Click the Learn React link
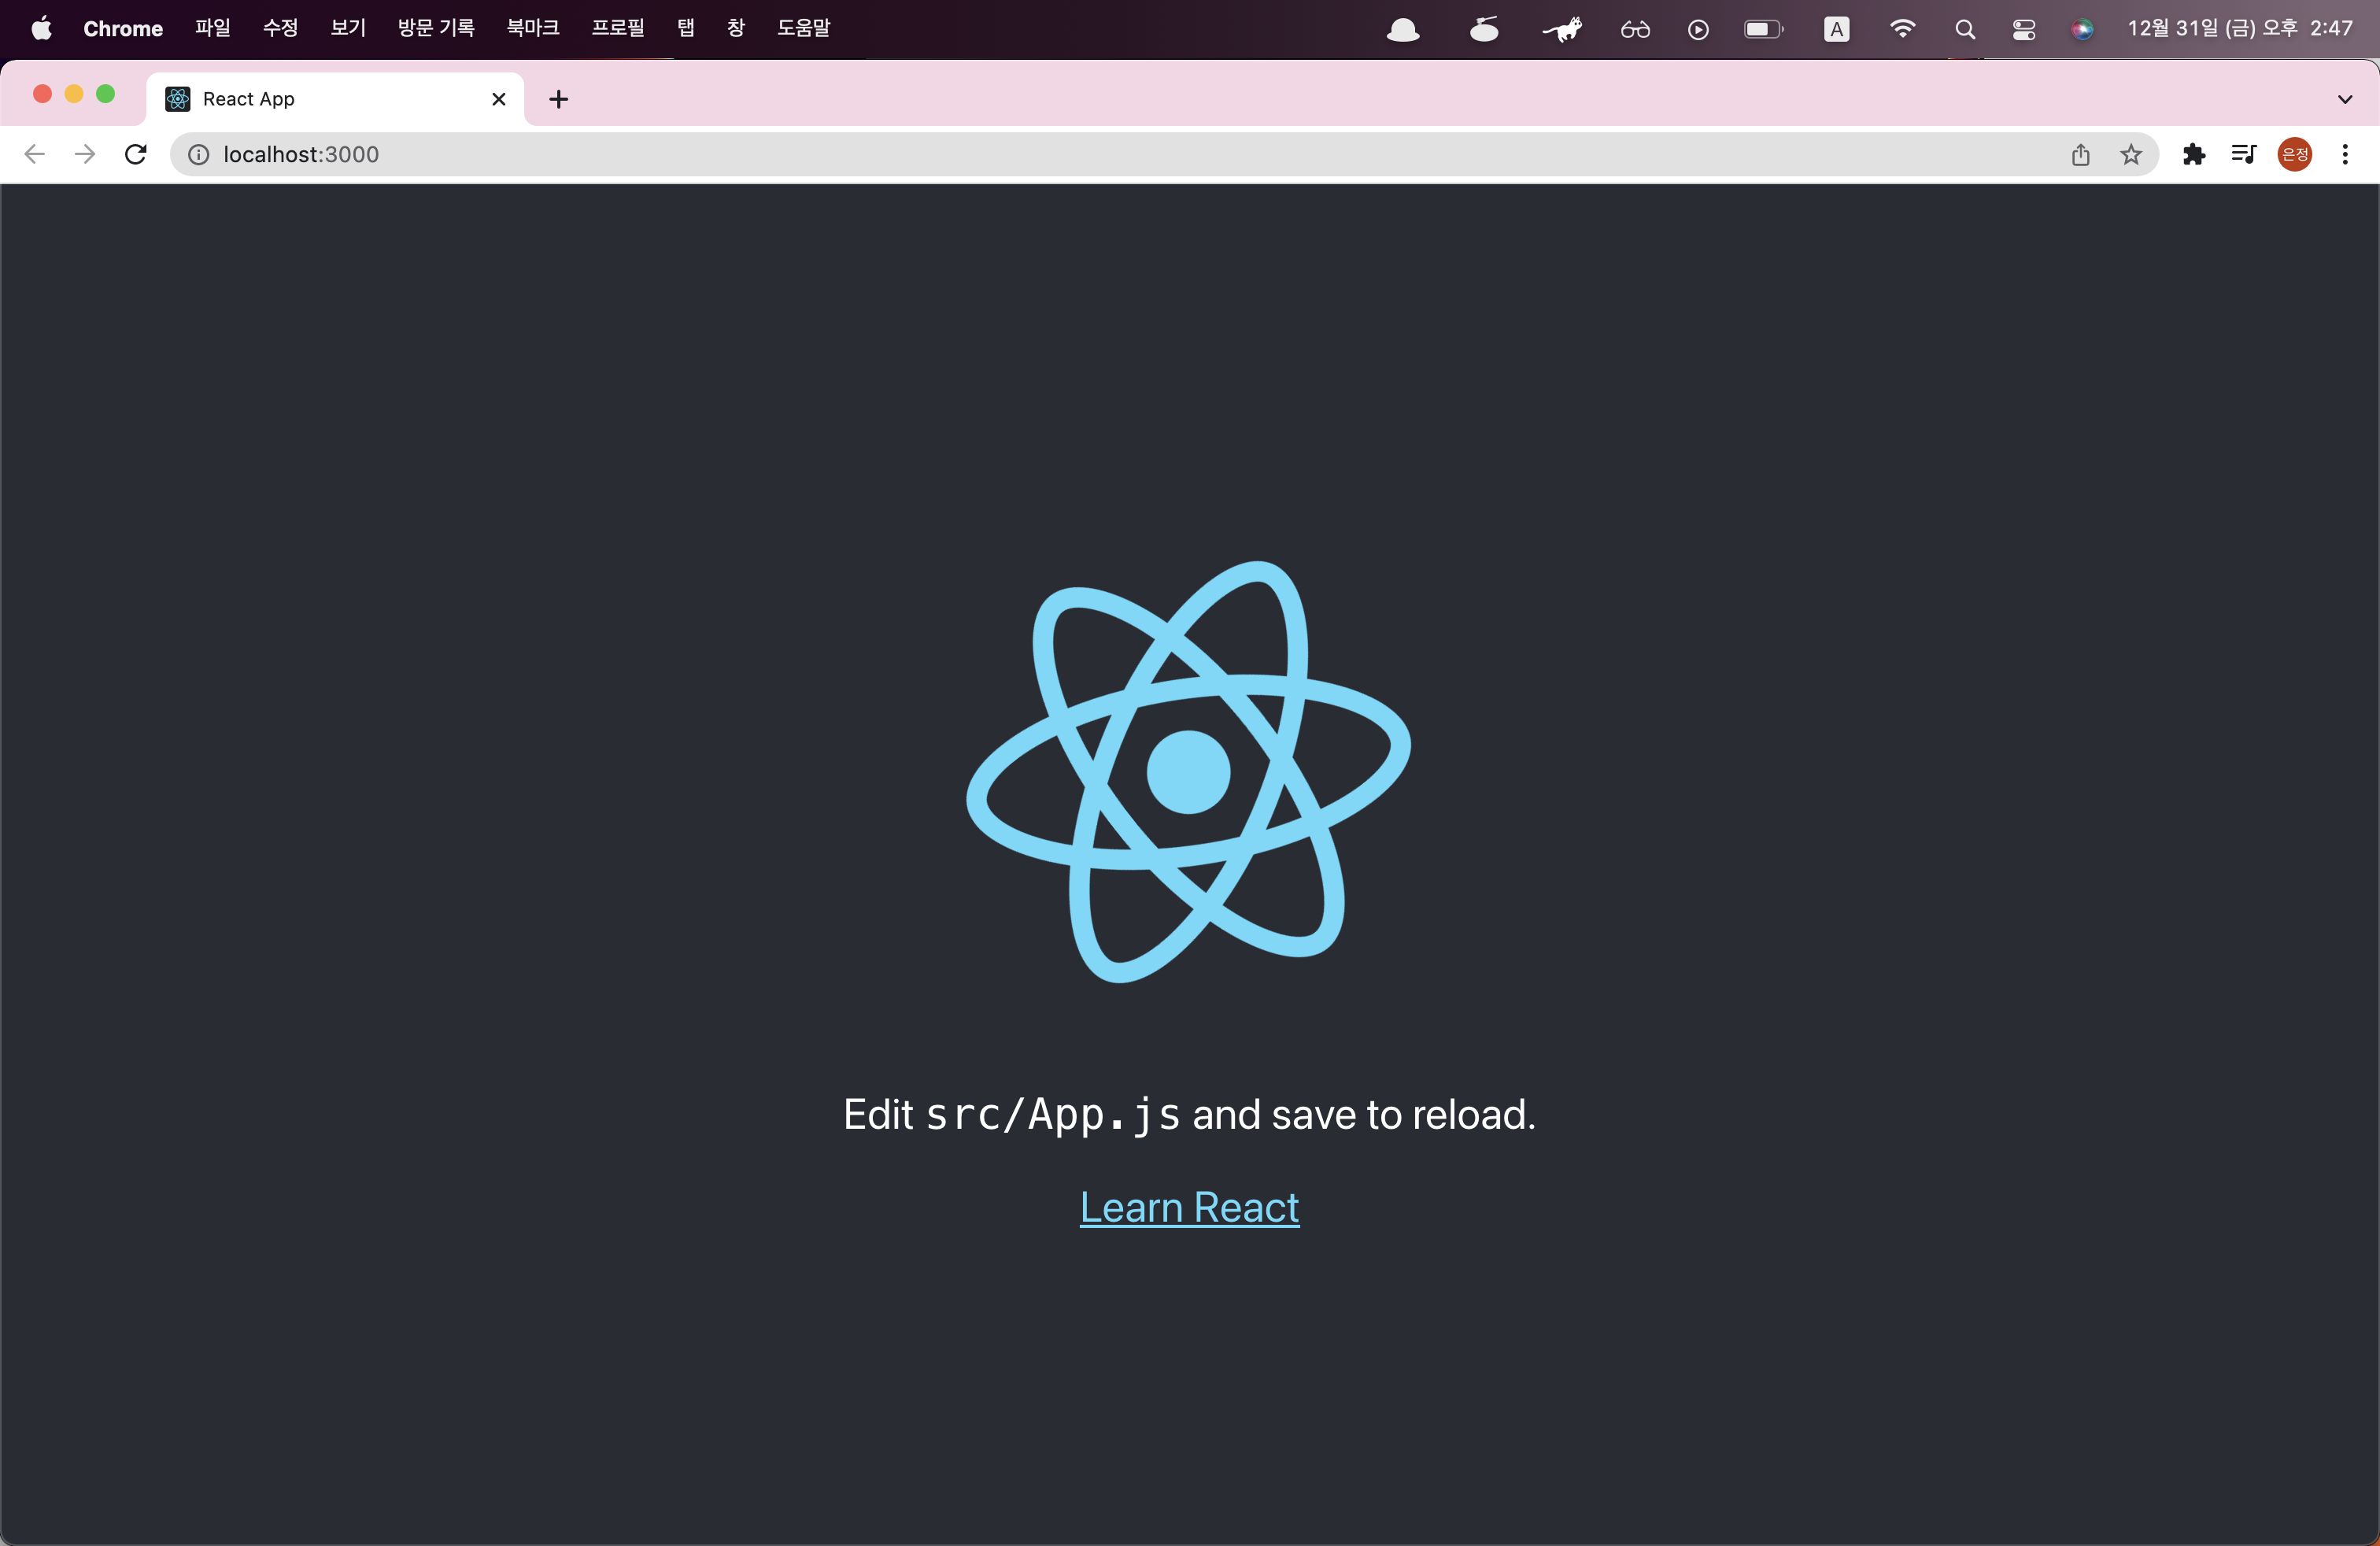This screenshot has width=2380, height=1546. pos(1189,1208)
